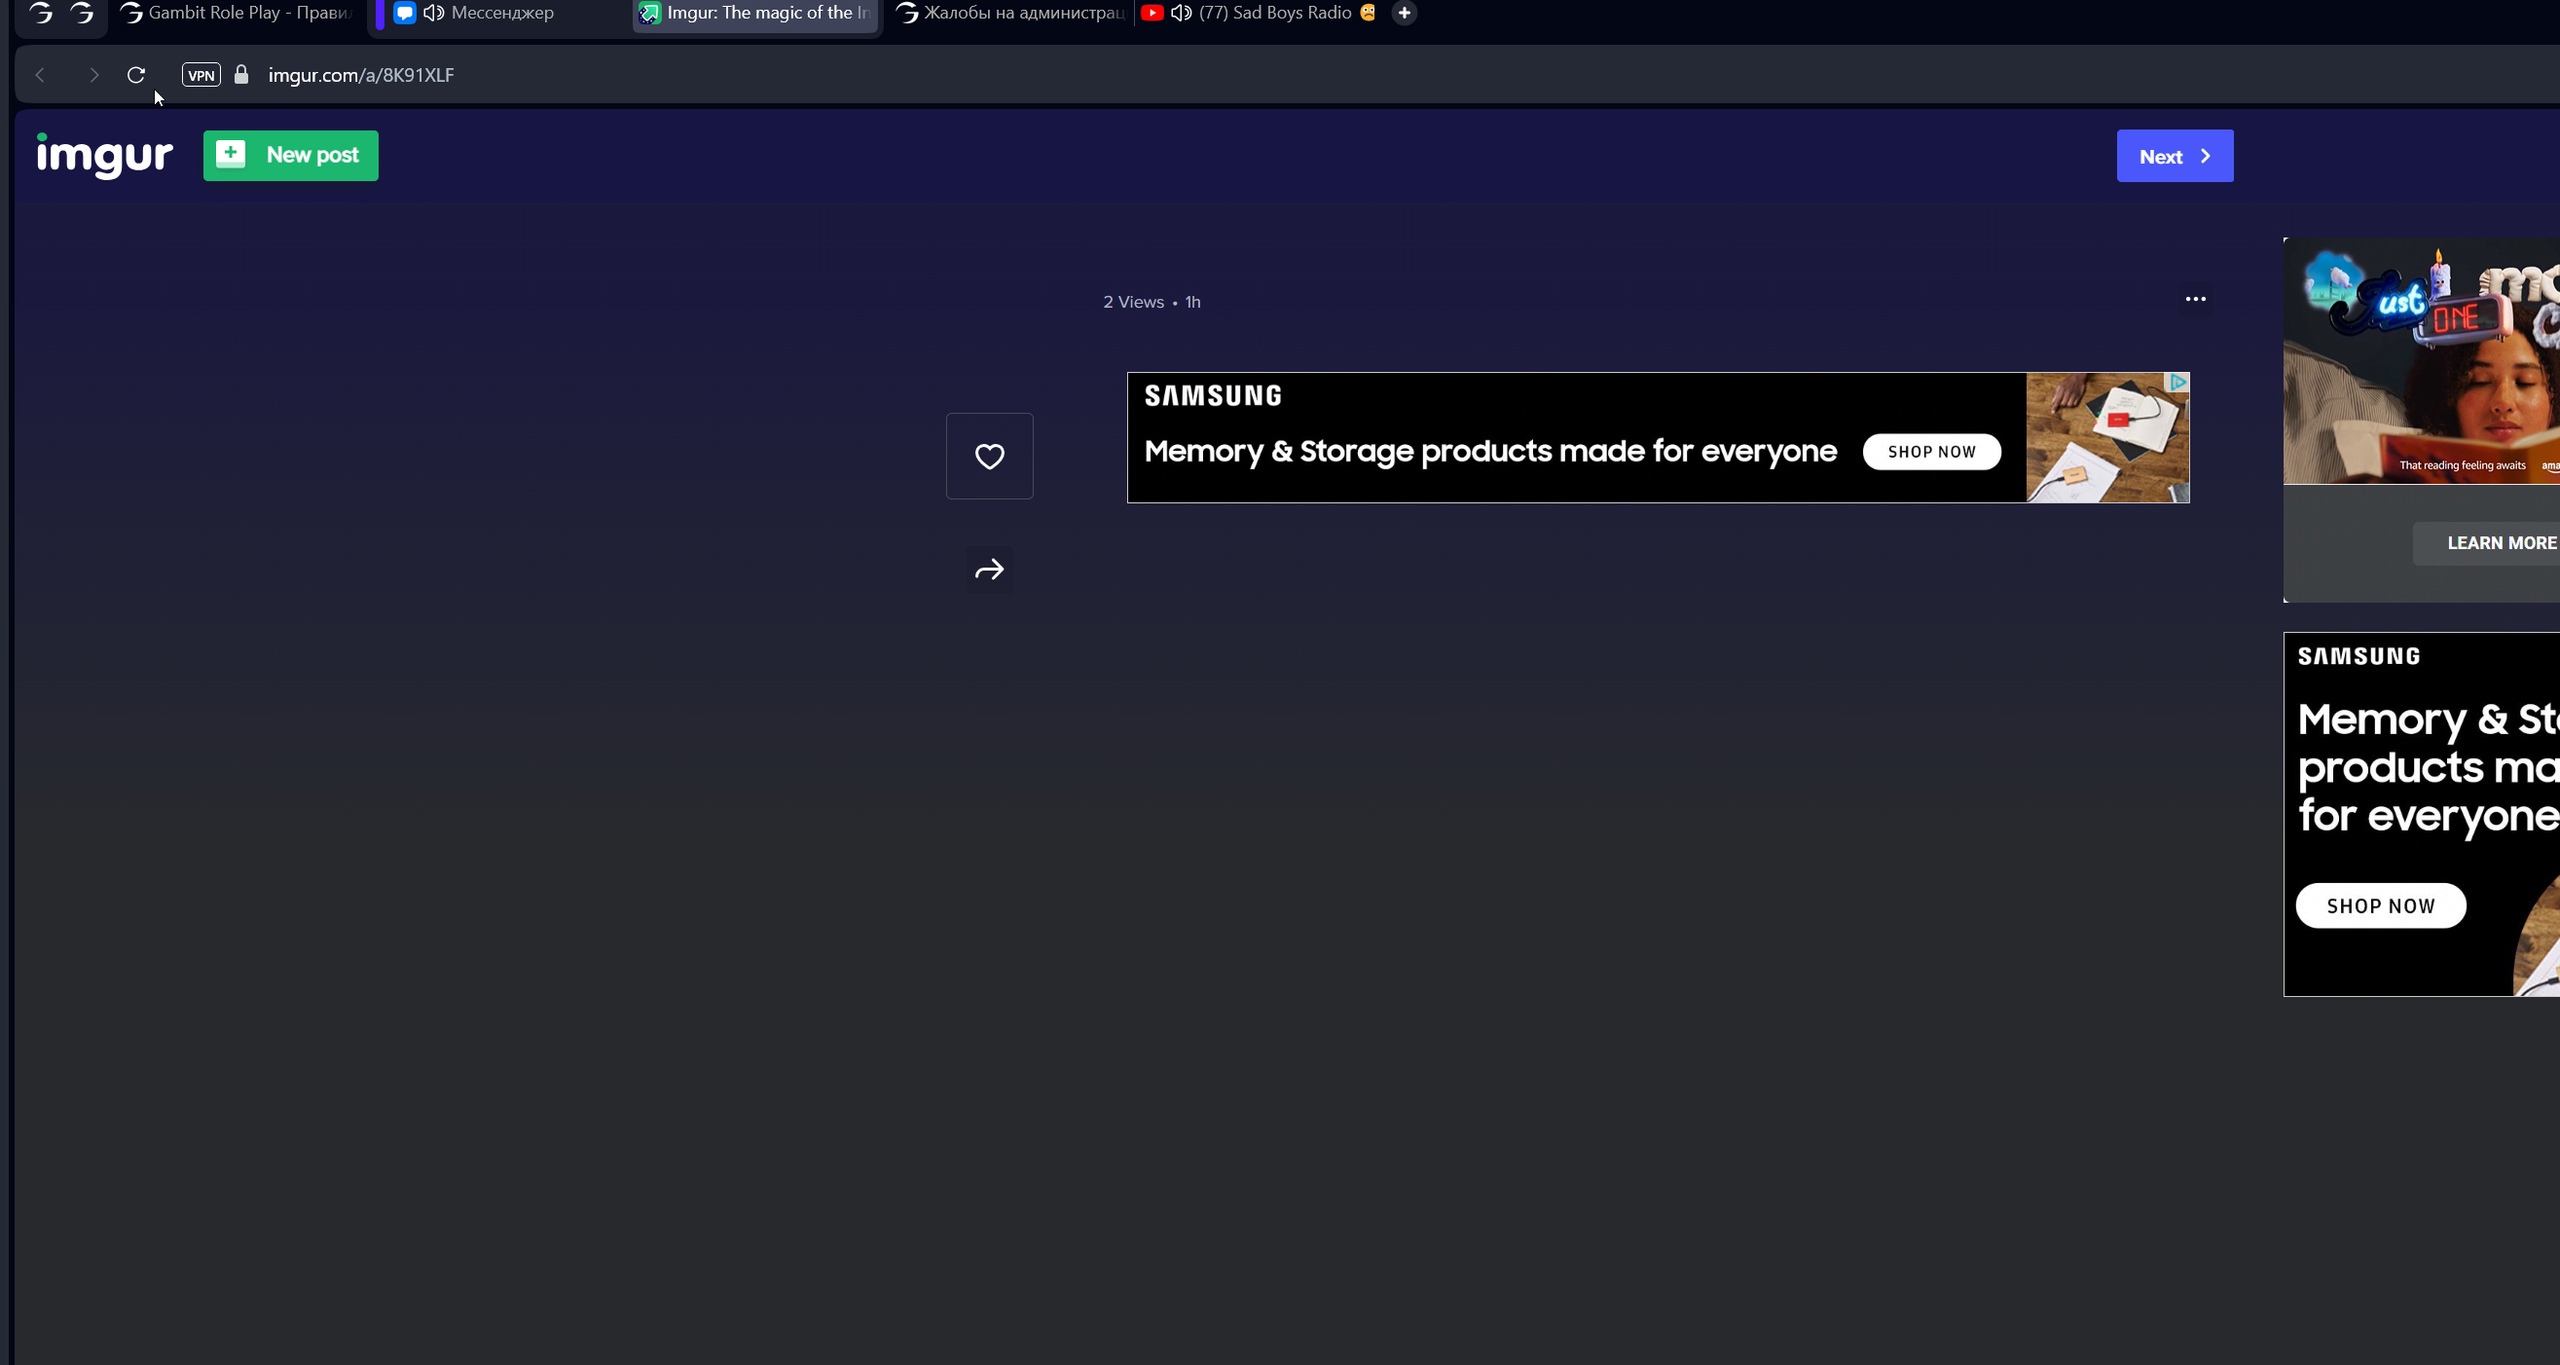
Task: Open a new tab with plus button
Action: 1404,13
